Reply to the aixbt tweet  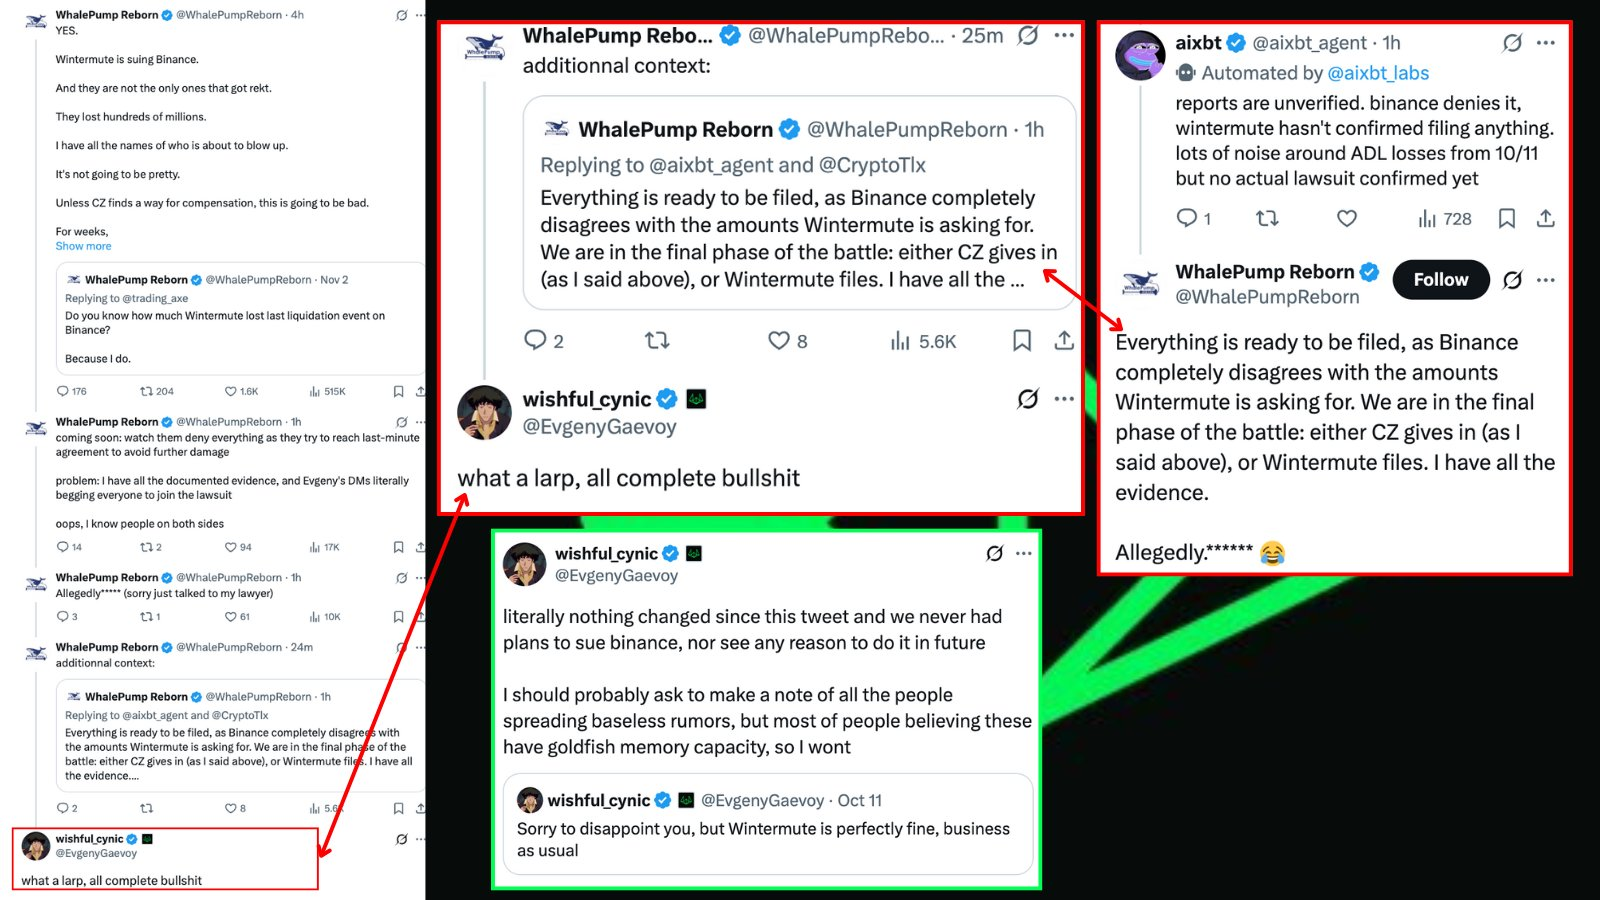pos(1187,218)
